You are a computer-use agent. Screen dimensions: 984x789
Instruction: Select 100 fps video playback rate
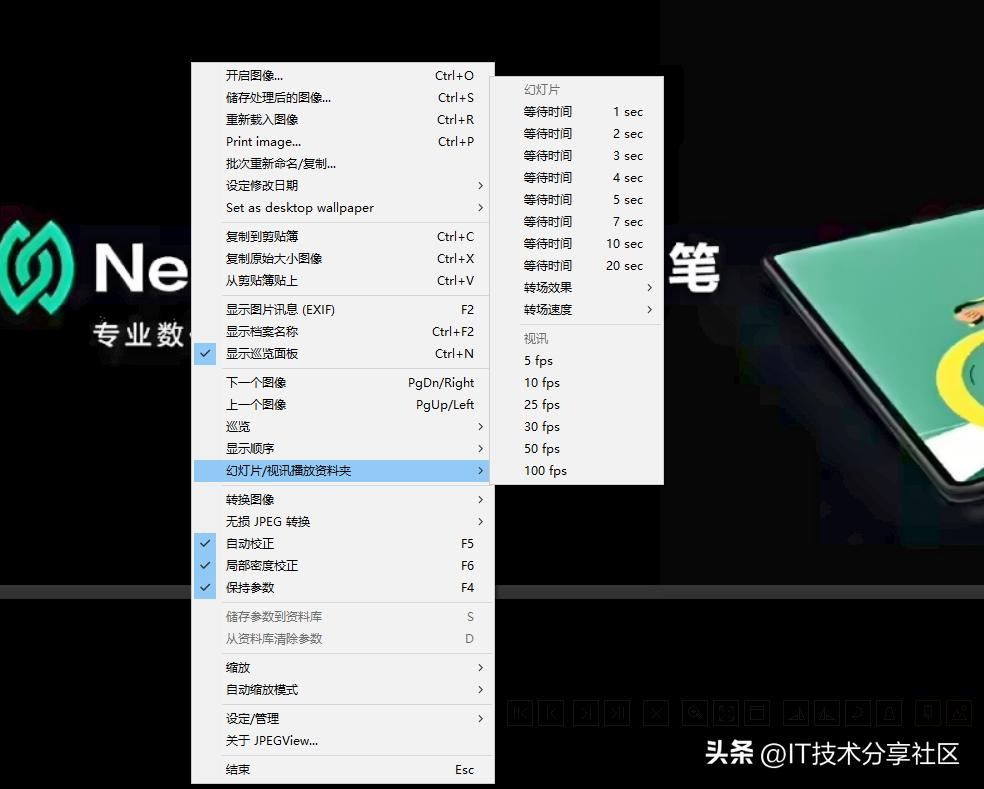click(x=546, y=471)
